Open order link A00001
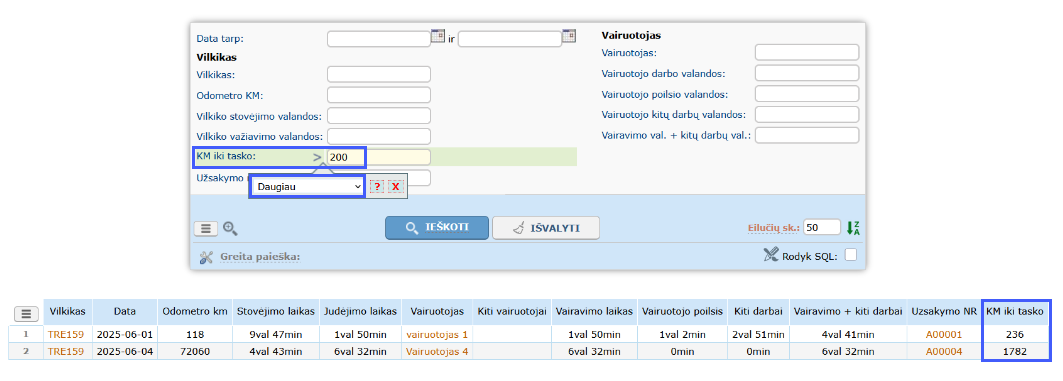The width and height of the screenshot is (1063, 381). pyautogui.click(x=944, y=334)
